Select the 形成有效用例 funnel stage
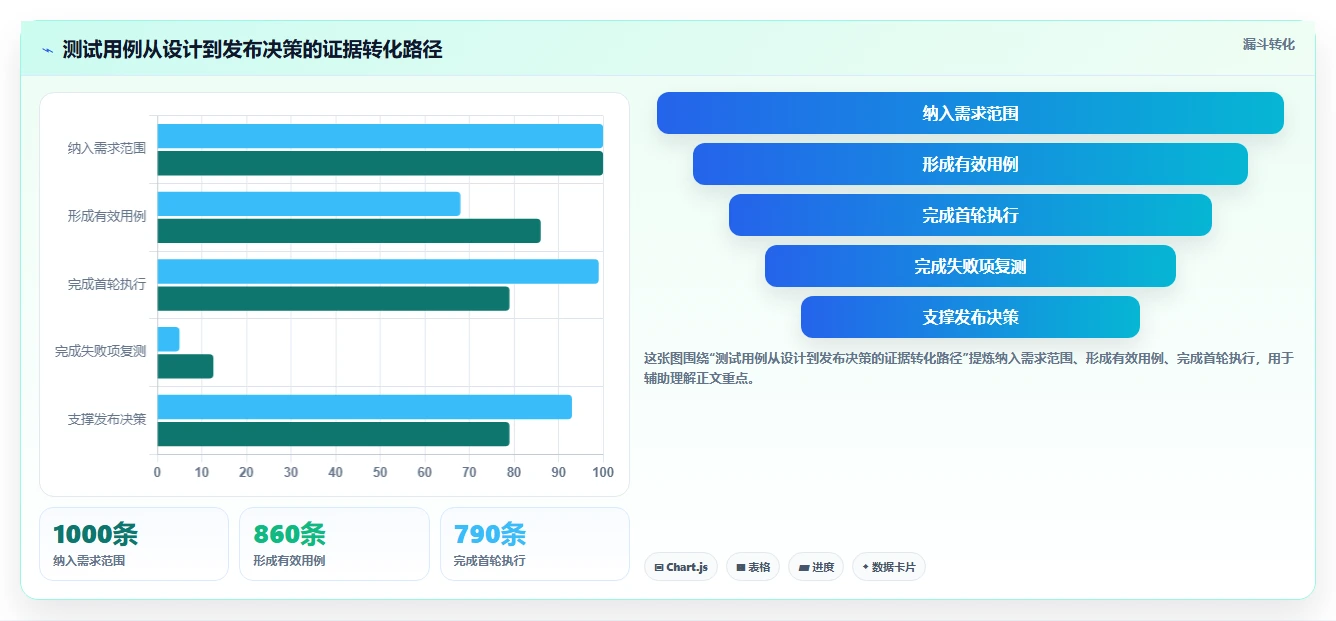This screenshot has height=621, width=1336. click(x=970, y=164)
